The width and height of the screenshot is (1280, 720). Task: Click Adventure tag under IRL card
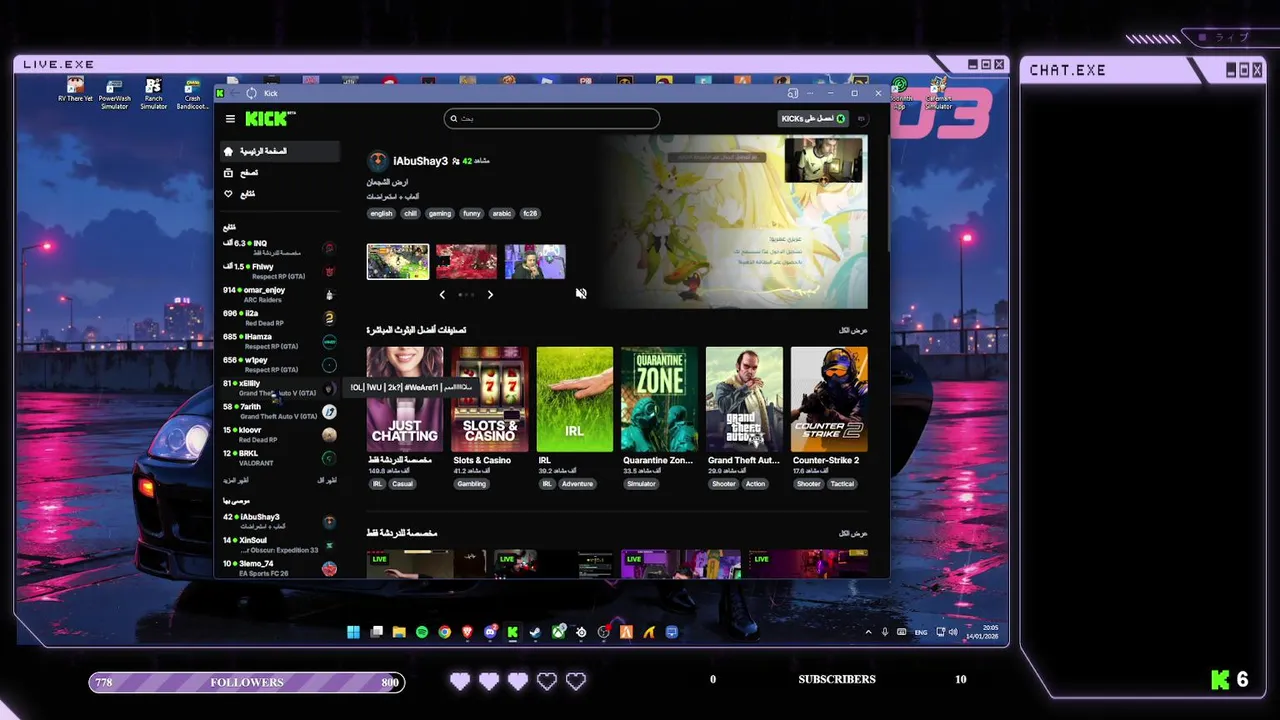(x=577, y=484)
